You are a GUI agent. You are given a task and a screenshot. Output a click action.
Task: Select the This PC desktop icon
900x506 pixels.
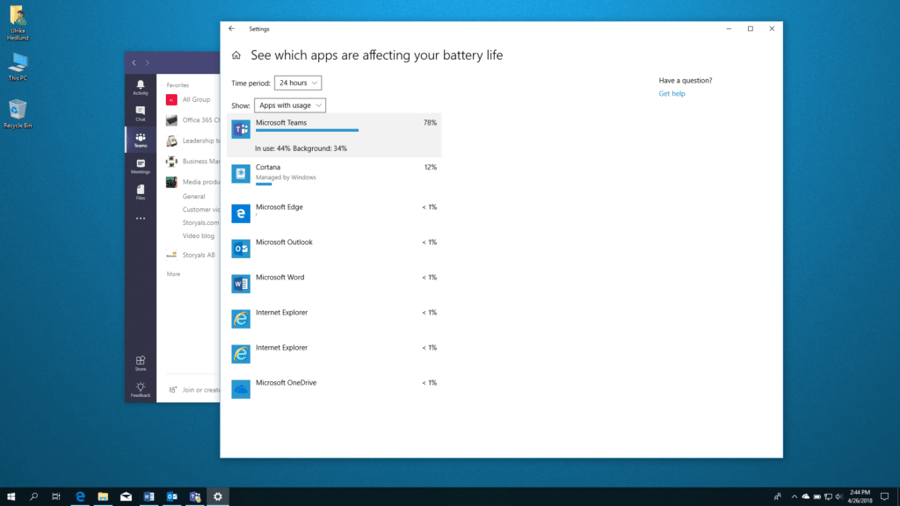pos(18,67)
